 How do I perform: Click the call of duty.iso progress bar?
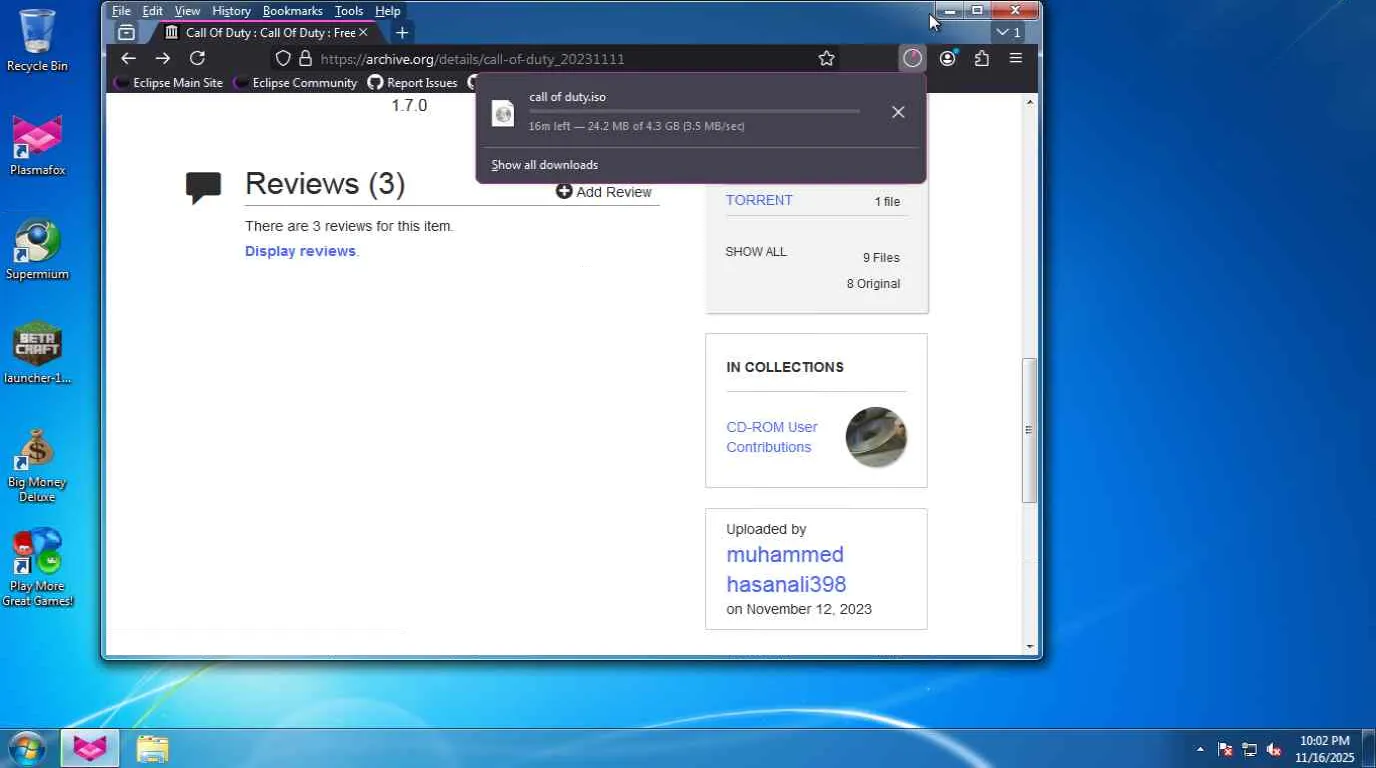coord(694,111)
